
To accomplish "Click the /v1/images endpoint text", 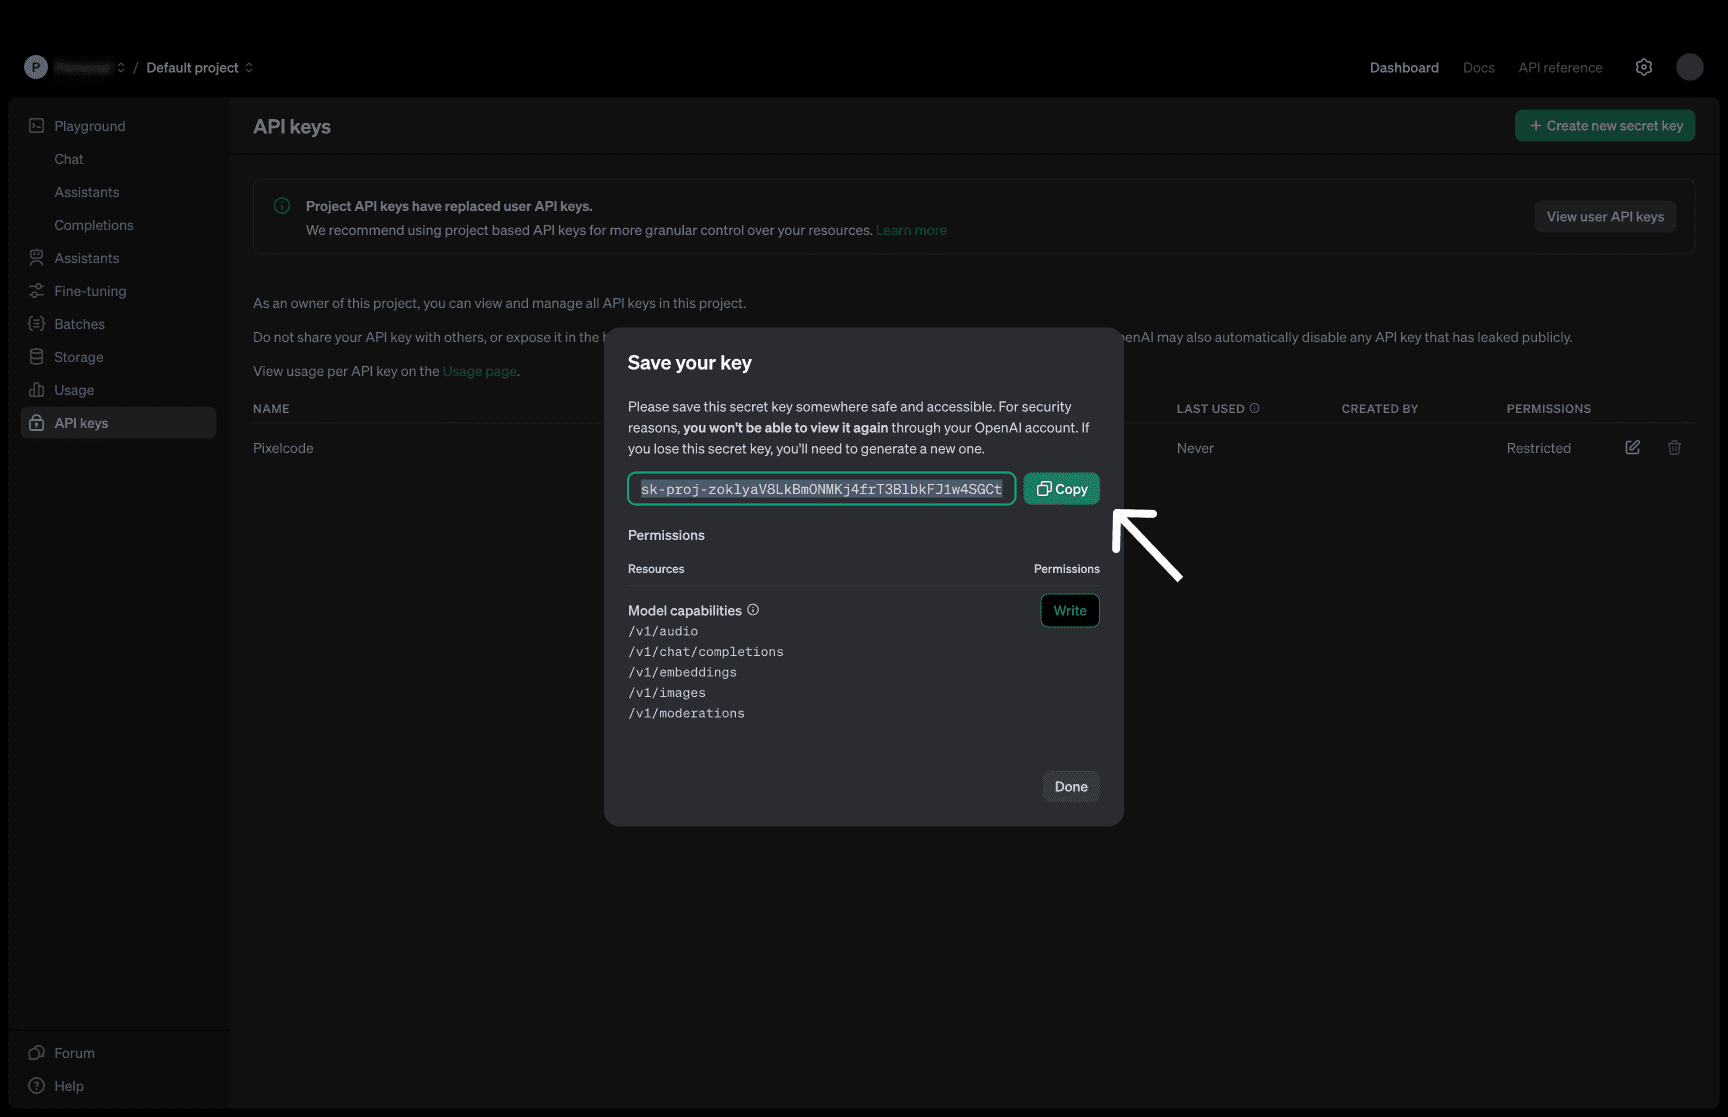I will pos(667,693).
